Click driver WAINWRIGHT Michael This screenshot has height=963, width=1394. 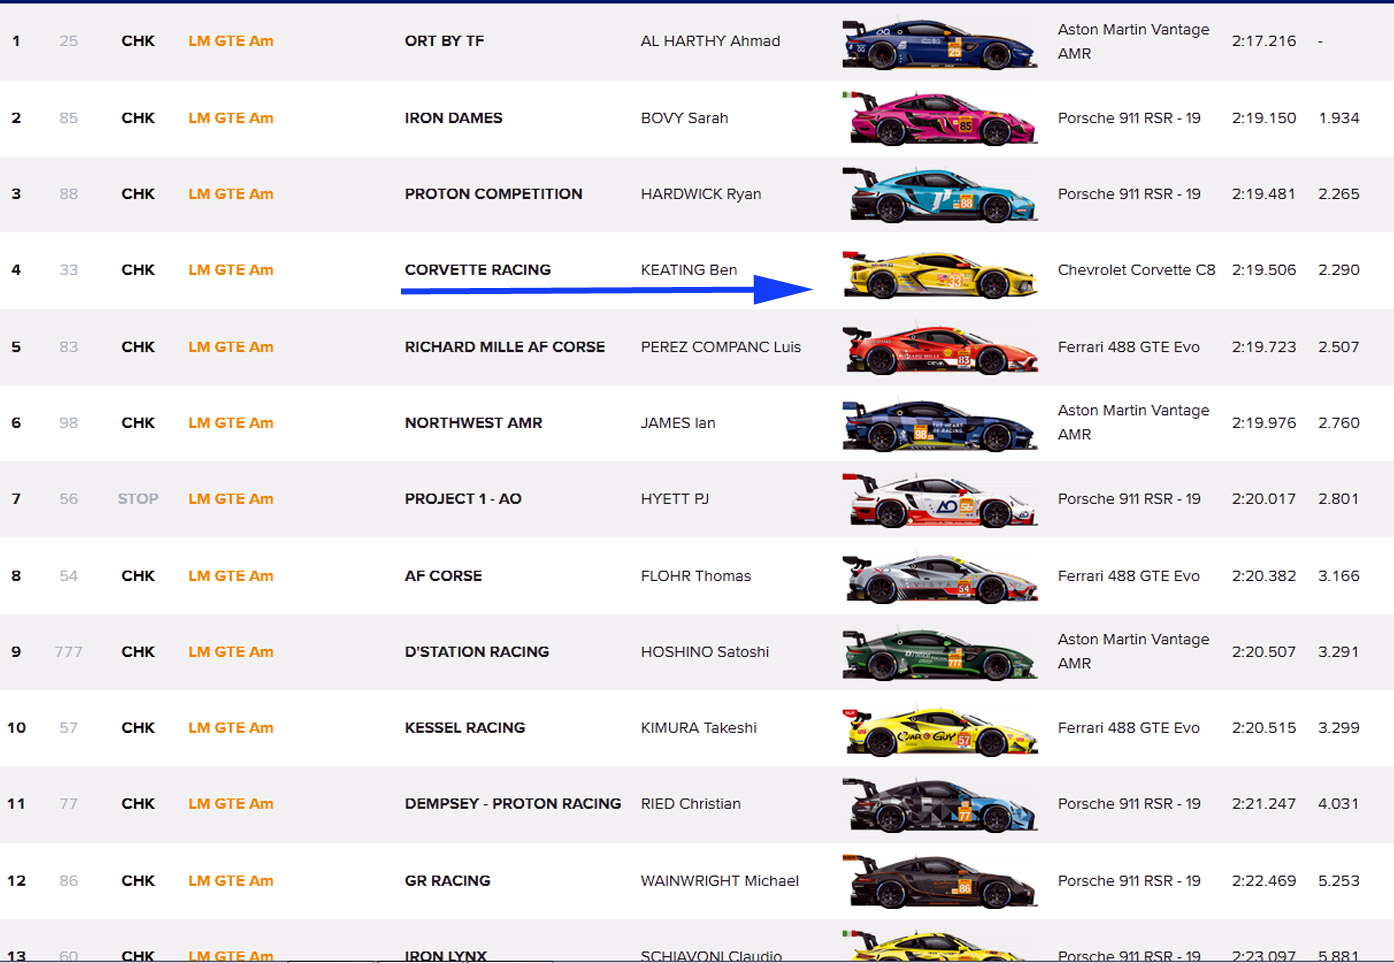tap(720, 881)
